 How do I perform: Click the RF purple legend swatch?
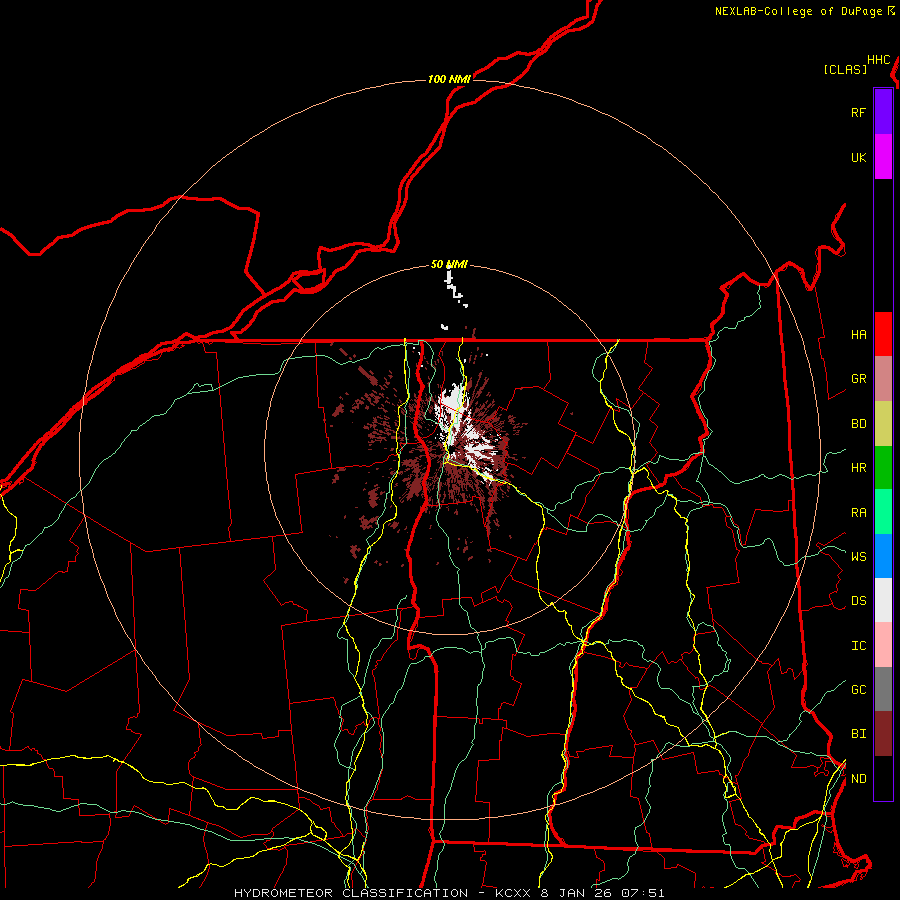click(883, 112)
